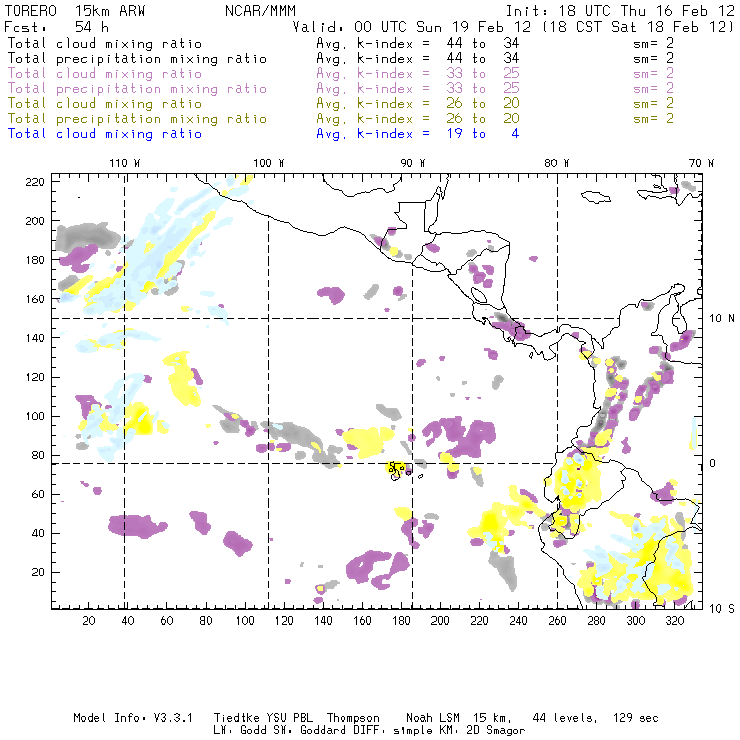
Task: Select "sm= 2" on the purple precipitation row
Action: [x=654, y=88]
